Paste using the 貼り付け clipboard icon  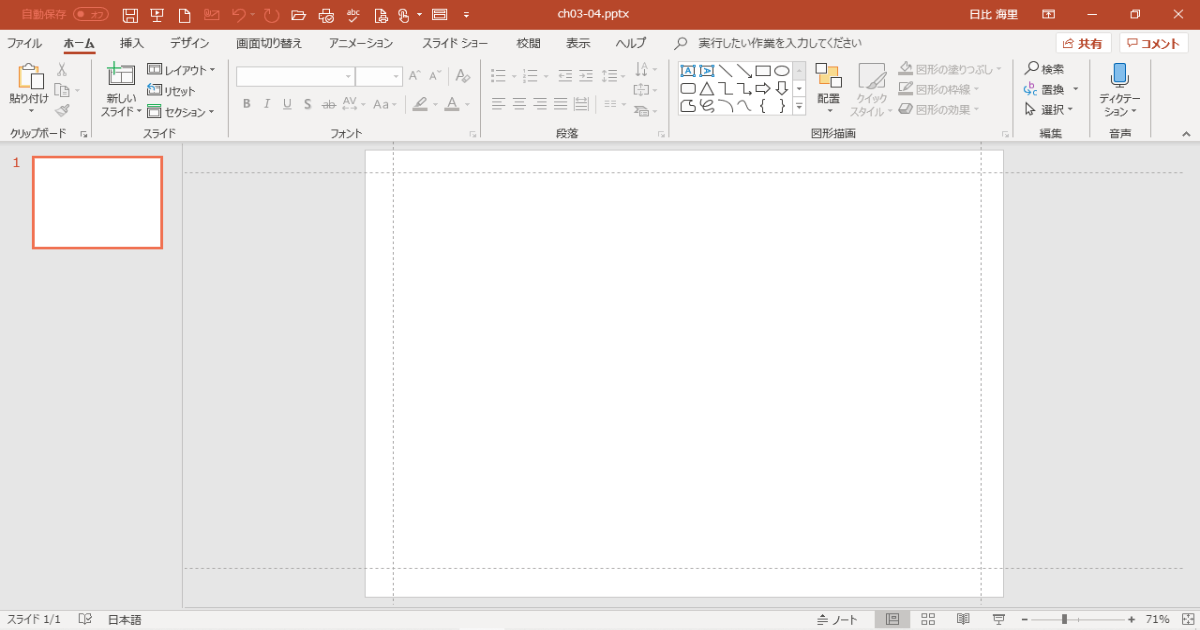pyautogui.click(x=30, y=78)
